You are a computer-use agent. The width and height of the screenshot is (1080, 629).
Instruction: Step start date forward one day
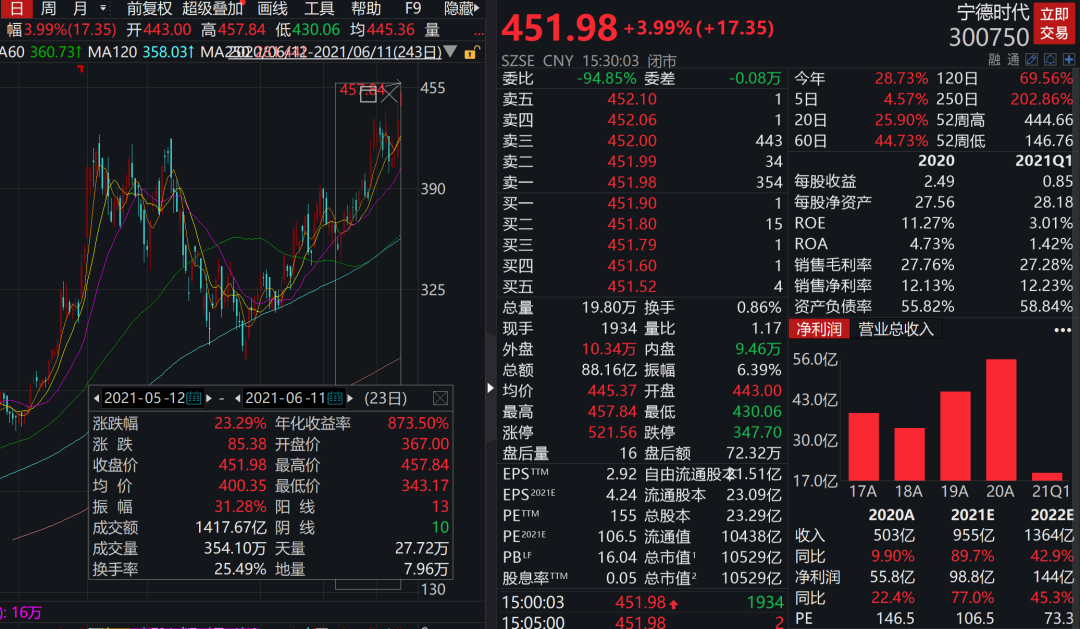[x=209, y=398]
